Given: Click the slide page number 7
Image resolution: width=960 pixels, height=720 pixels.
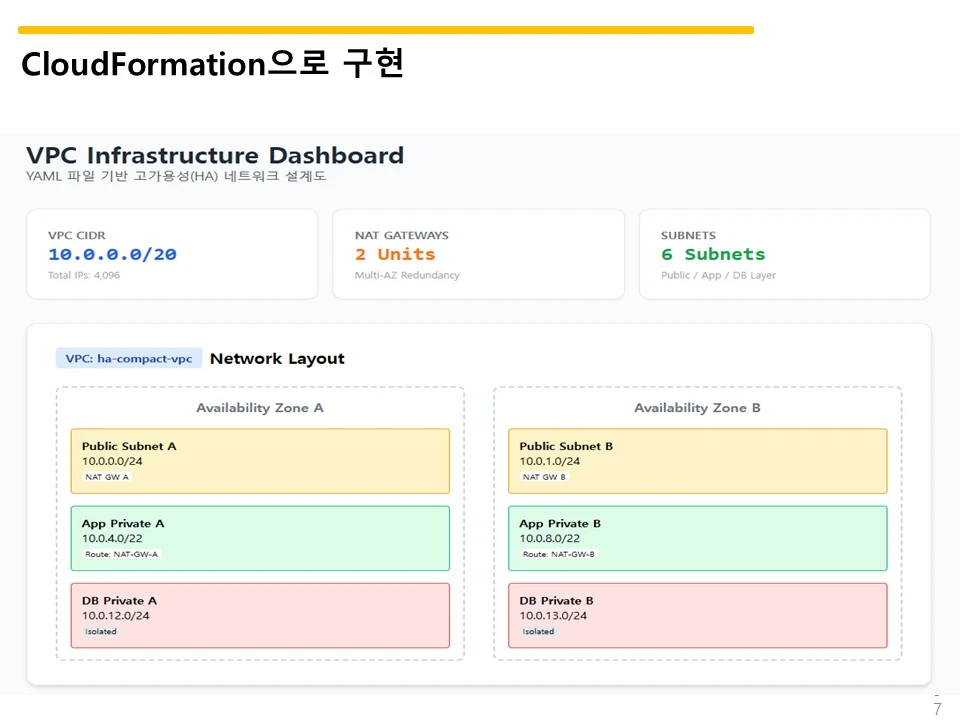Looking at the screenshot, I should pyautogui.click(x=937, y=709).
